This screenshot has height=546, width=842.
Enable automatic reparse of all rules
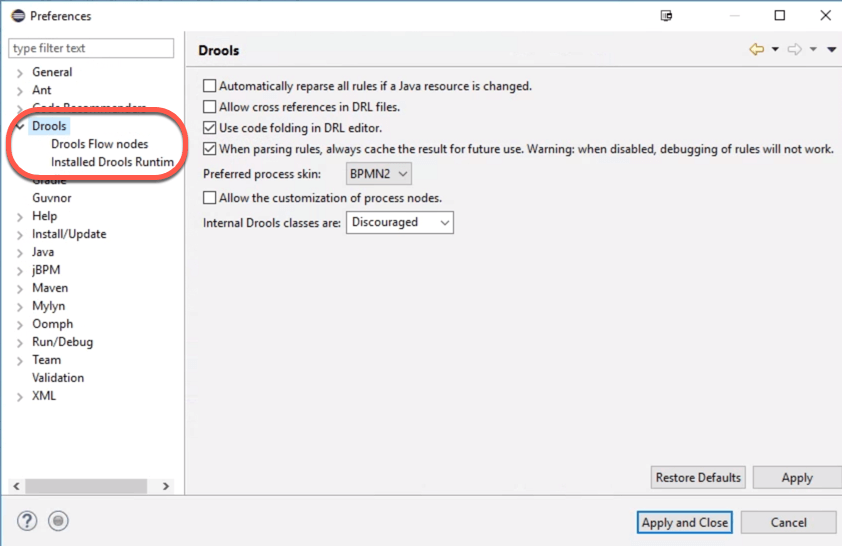tap(210, 86)
